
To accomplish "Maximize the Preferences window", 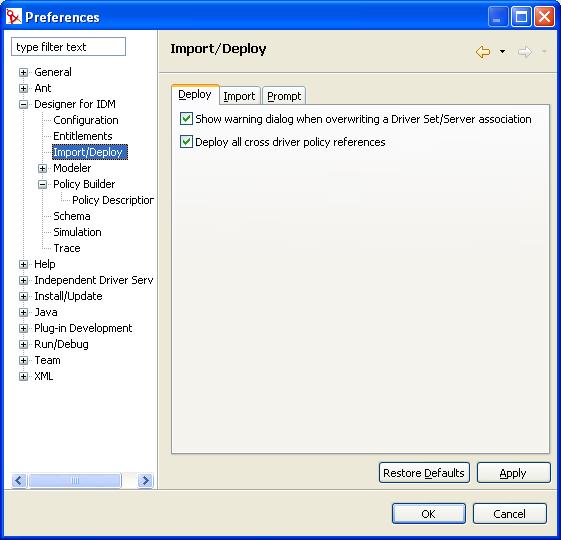I will coord(521,16).
